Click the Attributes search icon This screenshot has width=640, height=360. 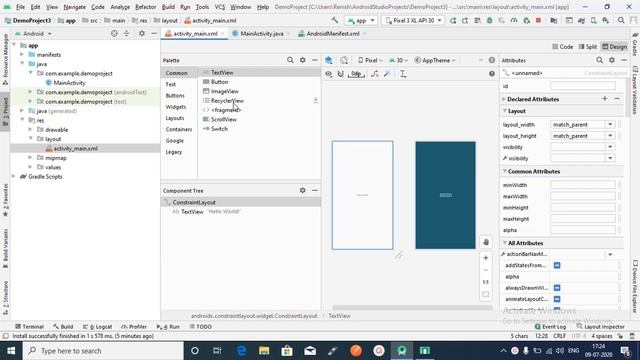coord(599,60)
